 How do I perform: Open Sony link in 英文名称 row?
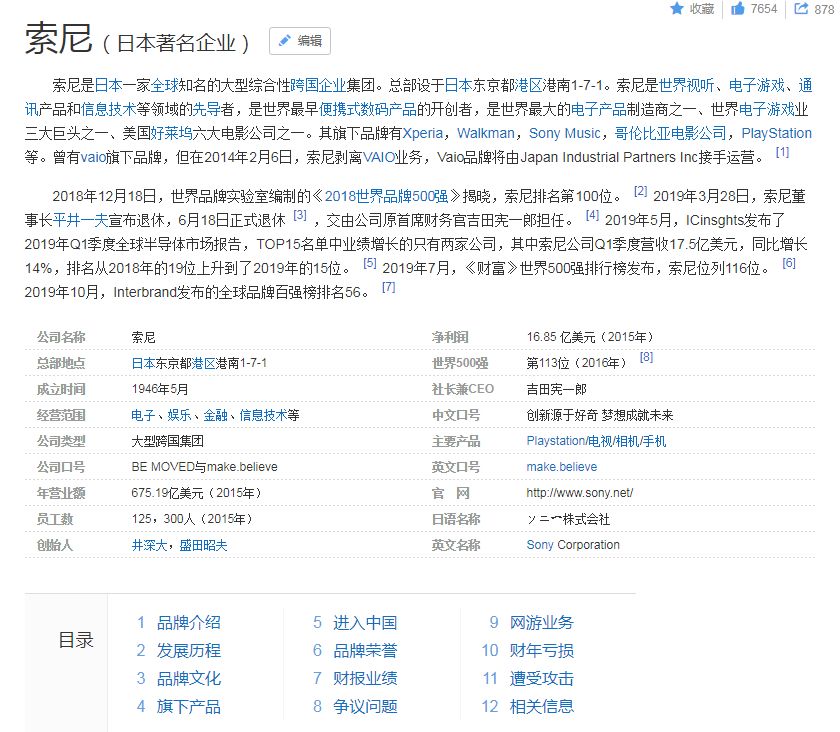(539, 545)
